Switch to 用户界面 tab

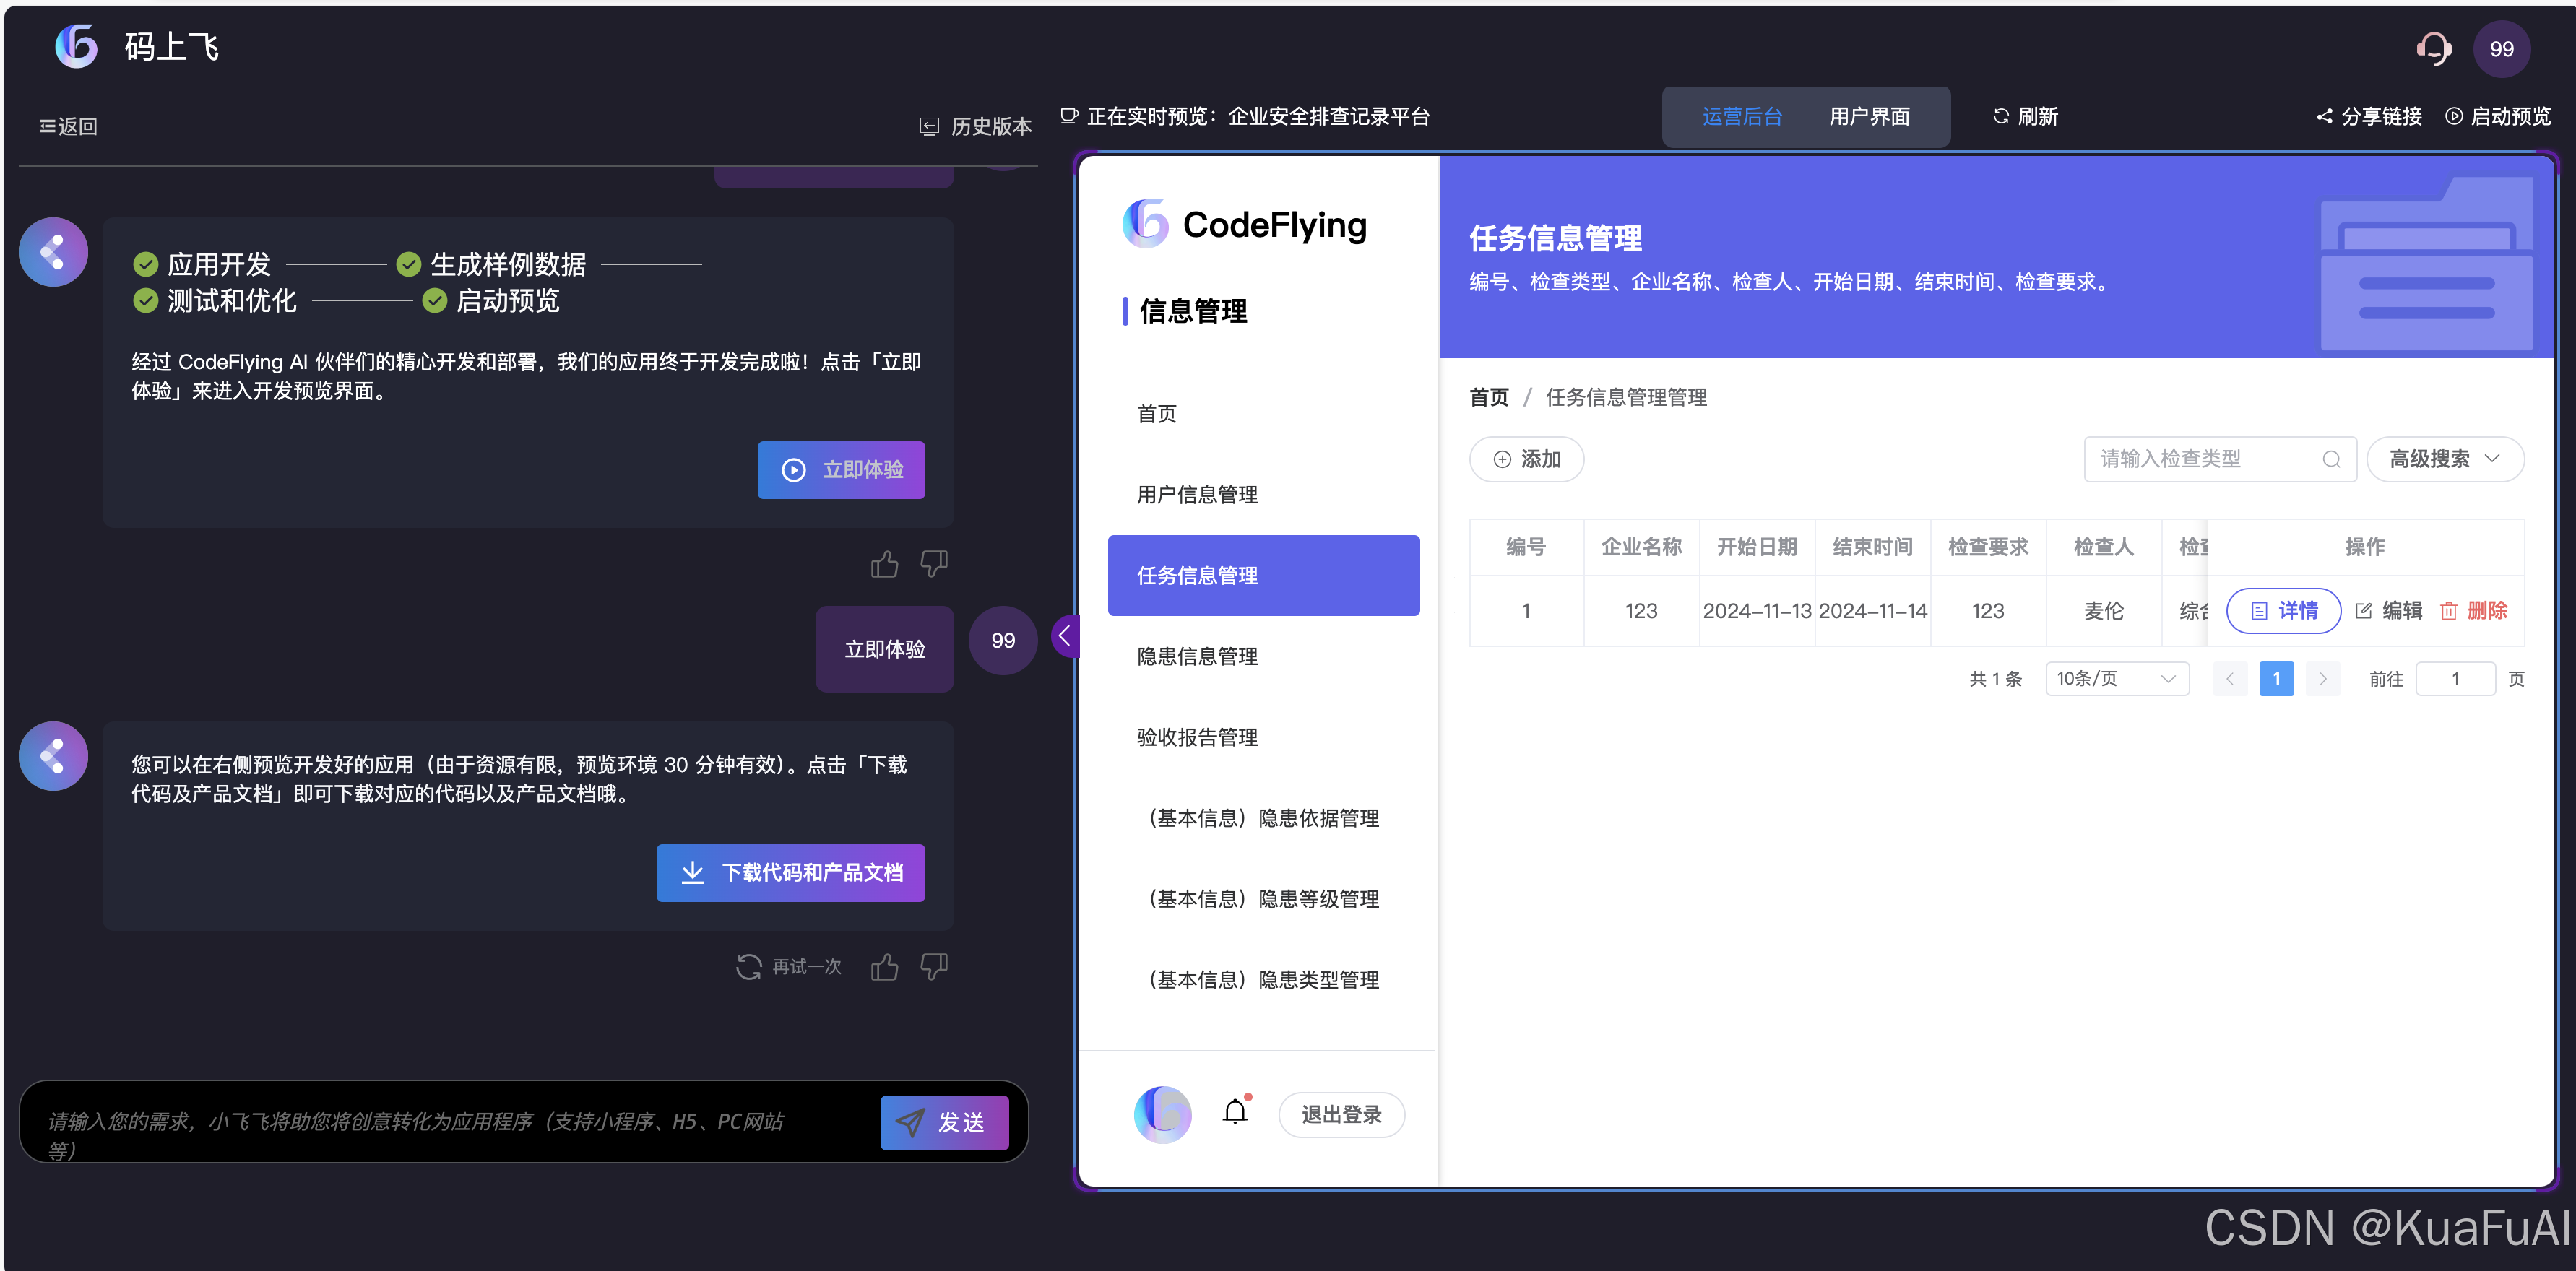point(1869,117)
